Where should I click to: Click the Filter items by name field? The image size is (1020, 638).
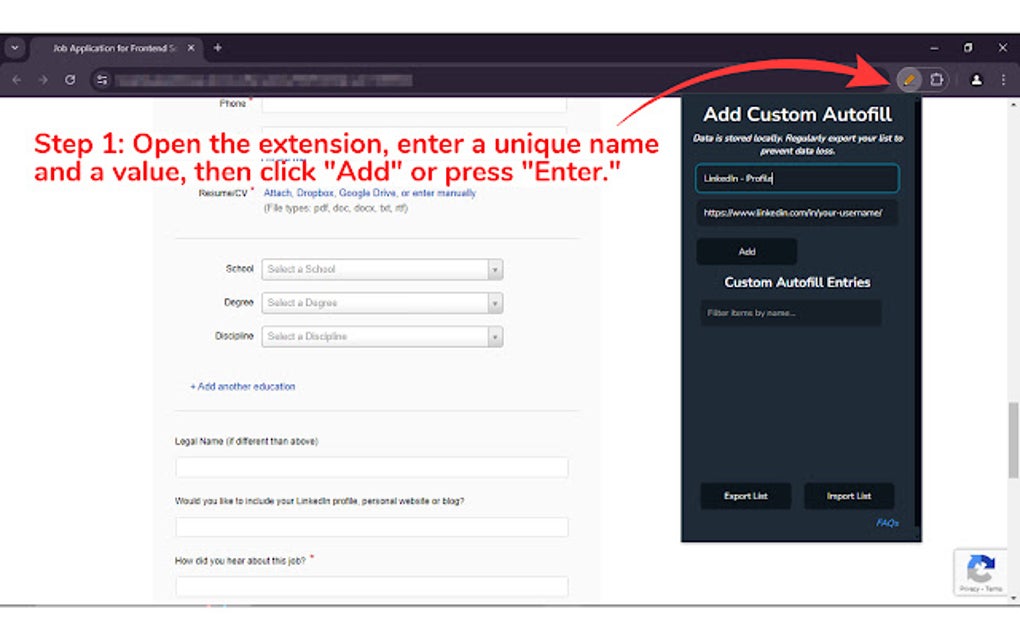click(790, 313)
